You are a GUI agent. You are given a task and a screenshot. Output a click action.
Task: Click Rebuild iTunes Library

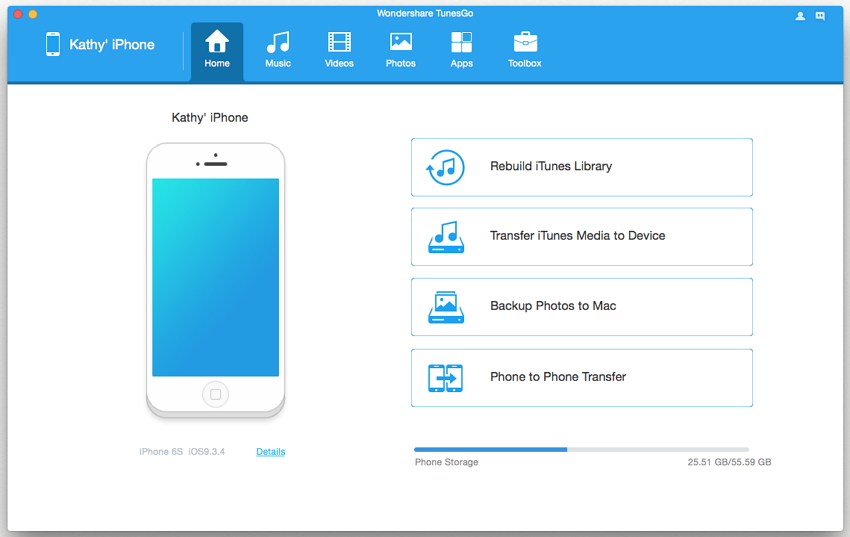(581, 167)
